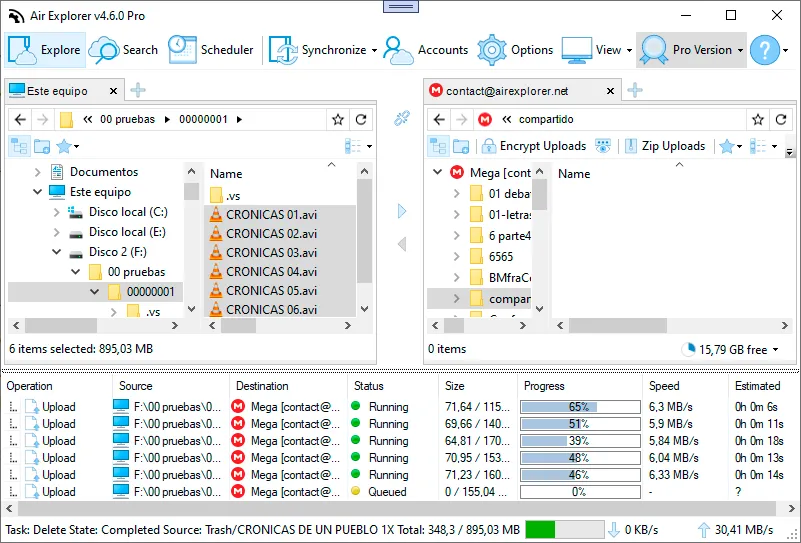The height and width of the screenshot is (543, 801).
Task: Open right pane favorites star dropdown
Action: [731, 147]
